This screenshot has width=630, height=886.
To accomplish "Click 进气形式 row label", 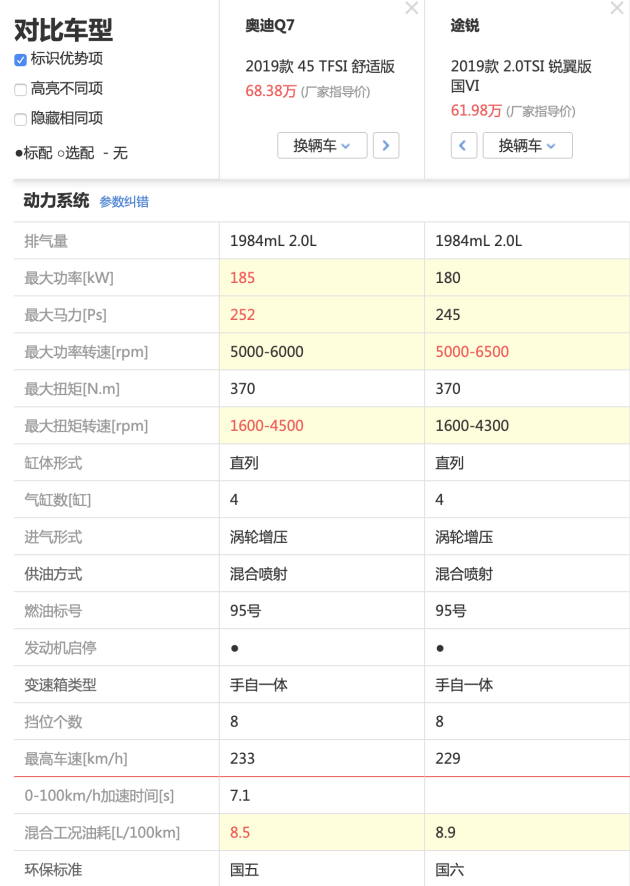I will tap(53, 537).
